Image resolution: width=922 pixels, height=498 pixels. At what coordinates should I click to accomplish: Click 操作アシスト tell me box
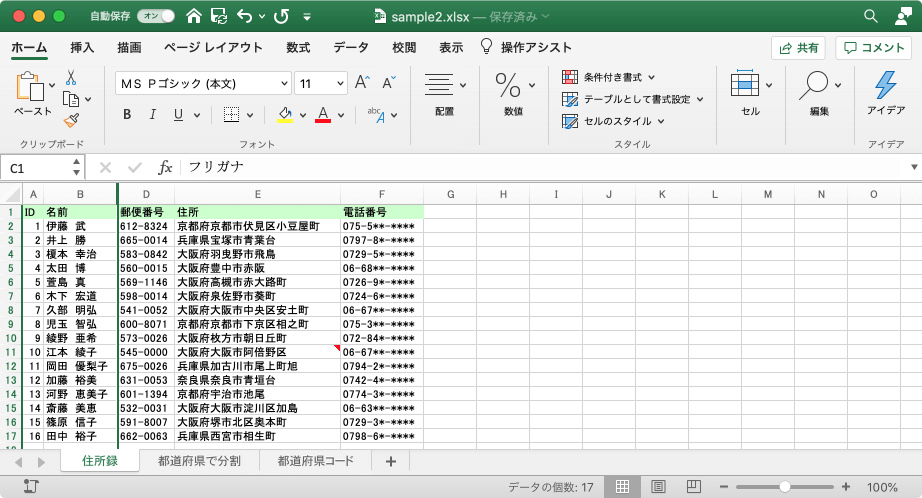527,48
